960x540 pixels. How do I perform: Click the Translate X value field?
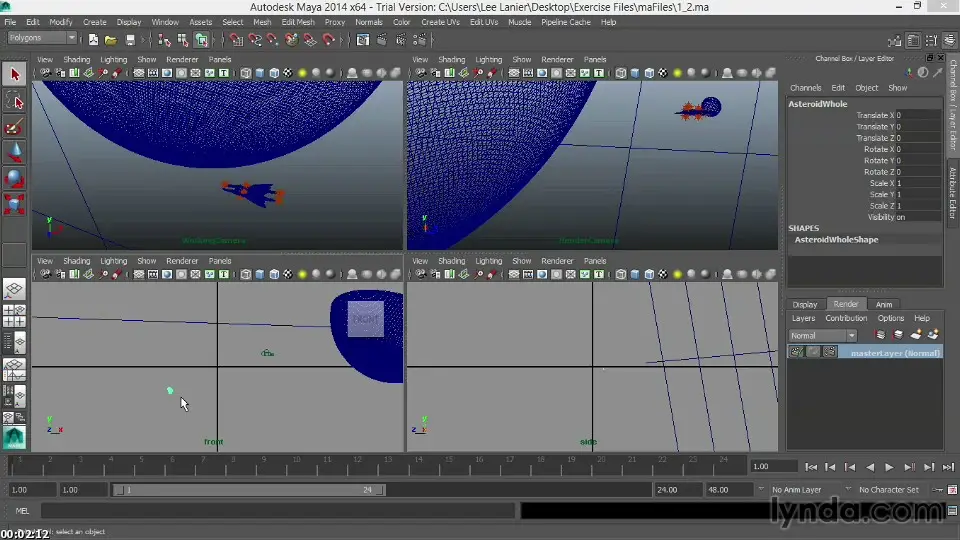tap(918, 115)
